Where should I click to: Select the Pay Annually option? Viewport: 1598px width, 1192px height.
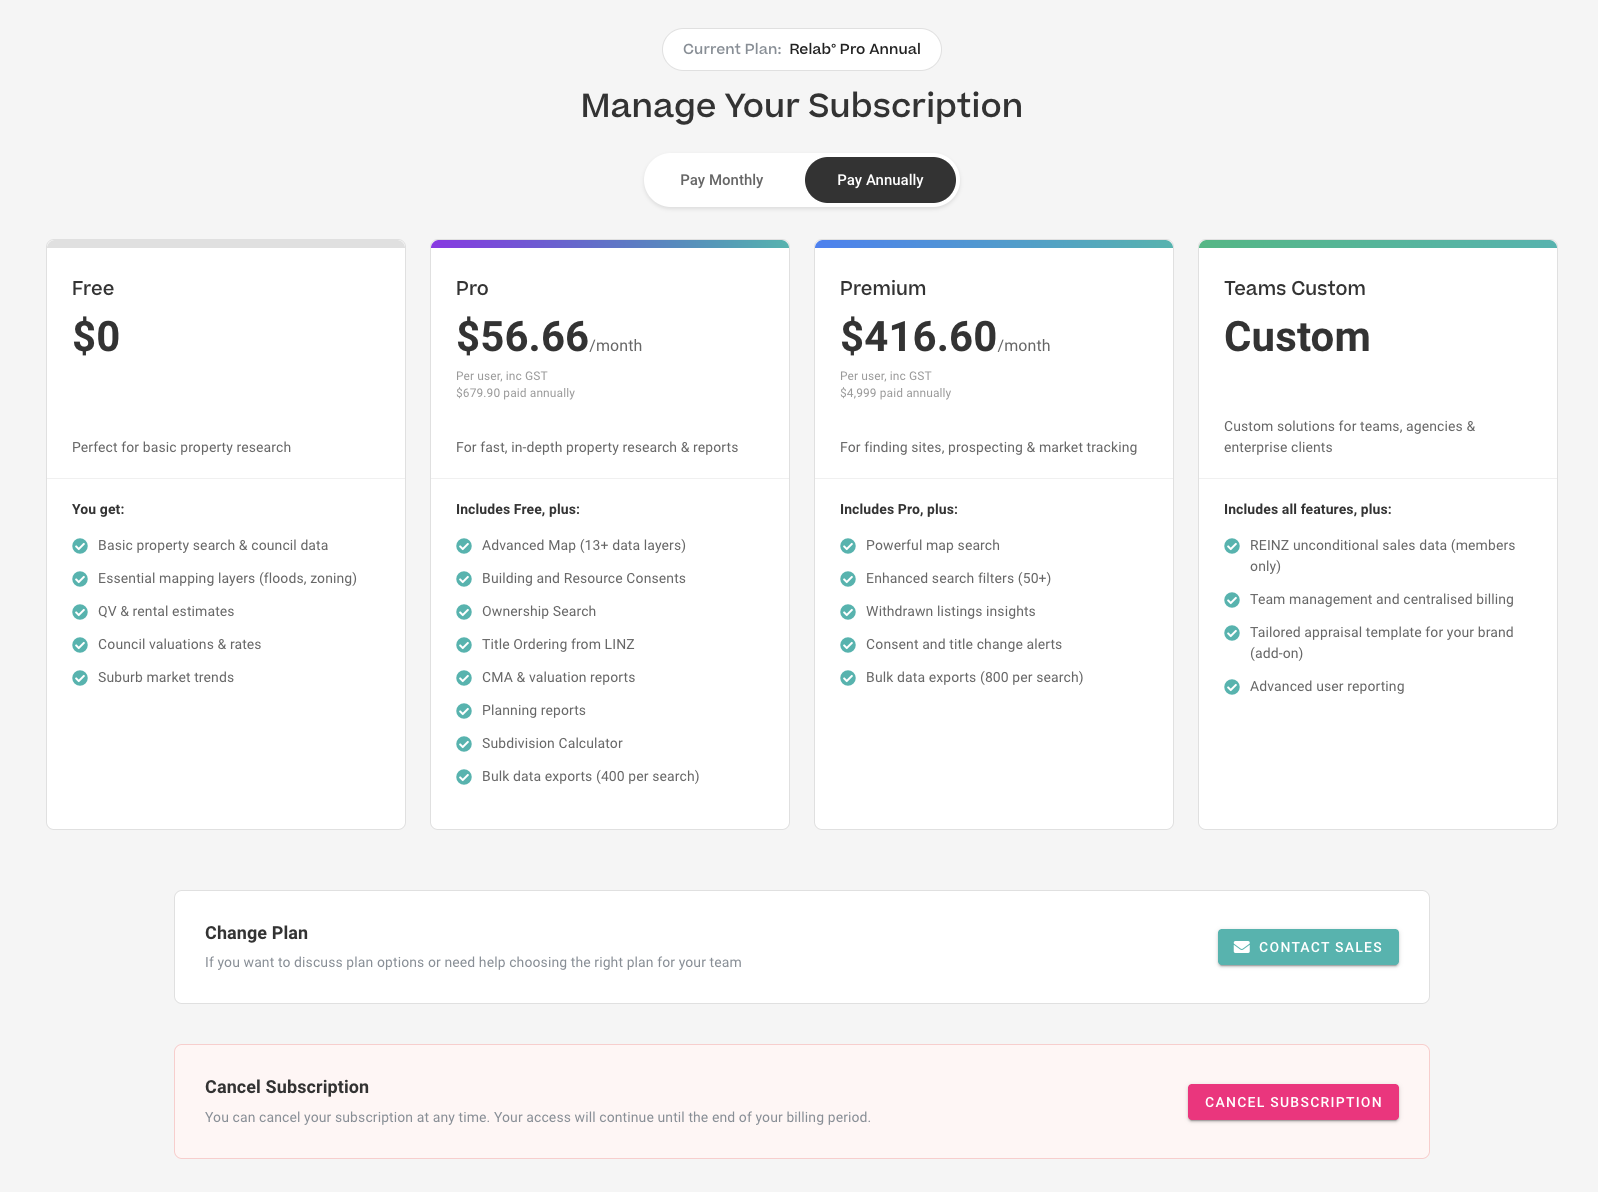point(880,180)
